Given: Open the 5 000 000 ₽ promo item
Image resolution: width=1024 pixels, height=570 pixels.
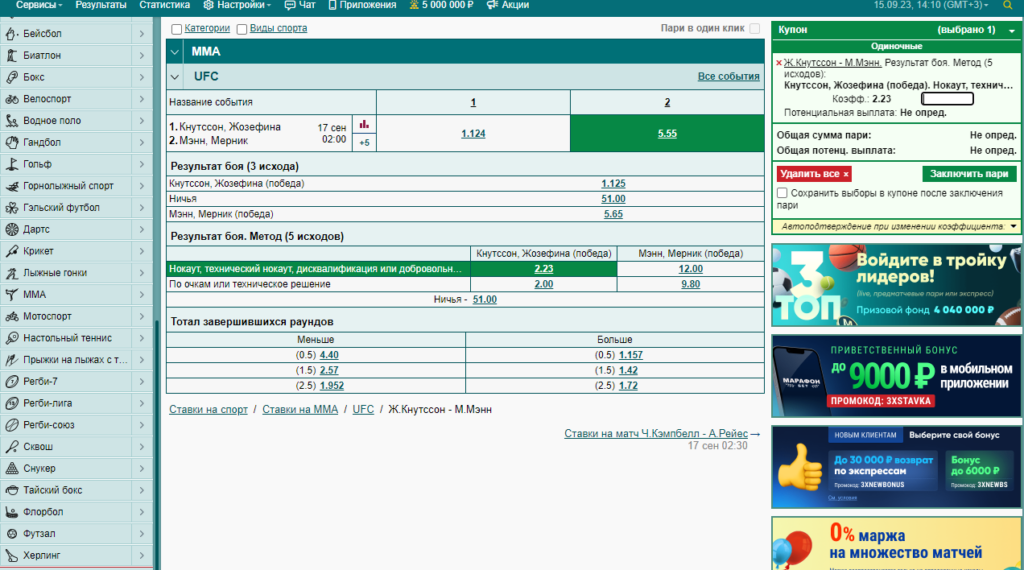Looking at the screenshot, I should pos(441,5).
